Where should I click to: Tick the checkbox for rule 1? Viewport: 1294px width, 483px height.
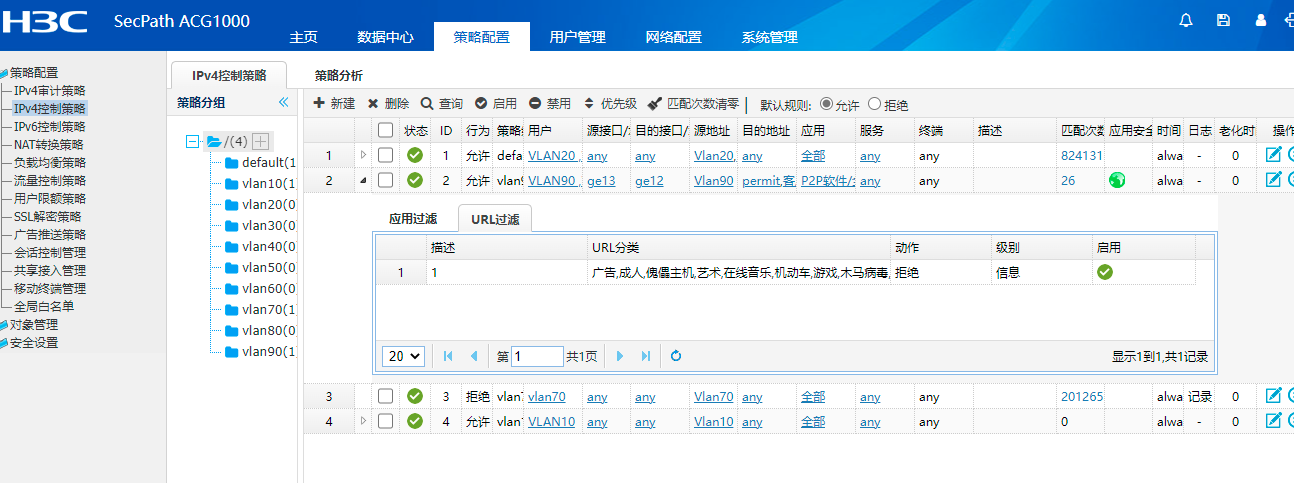(x=386, y=155)
